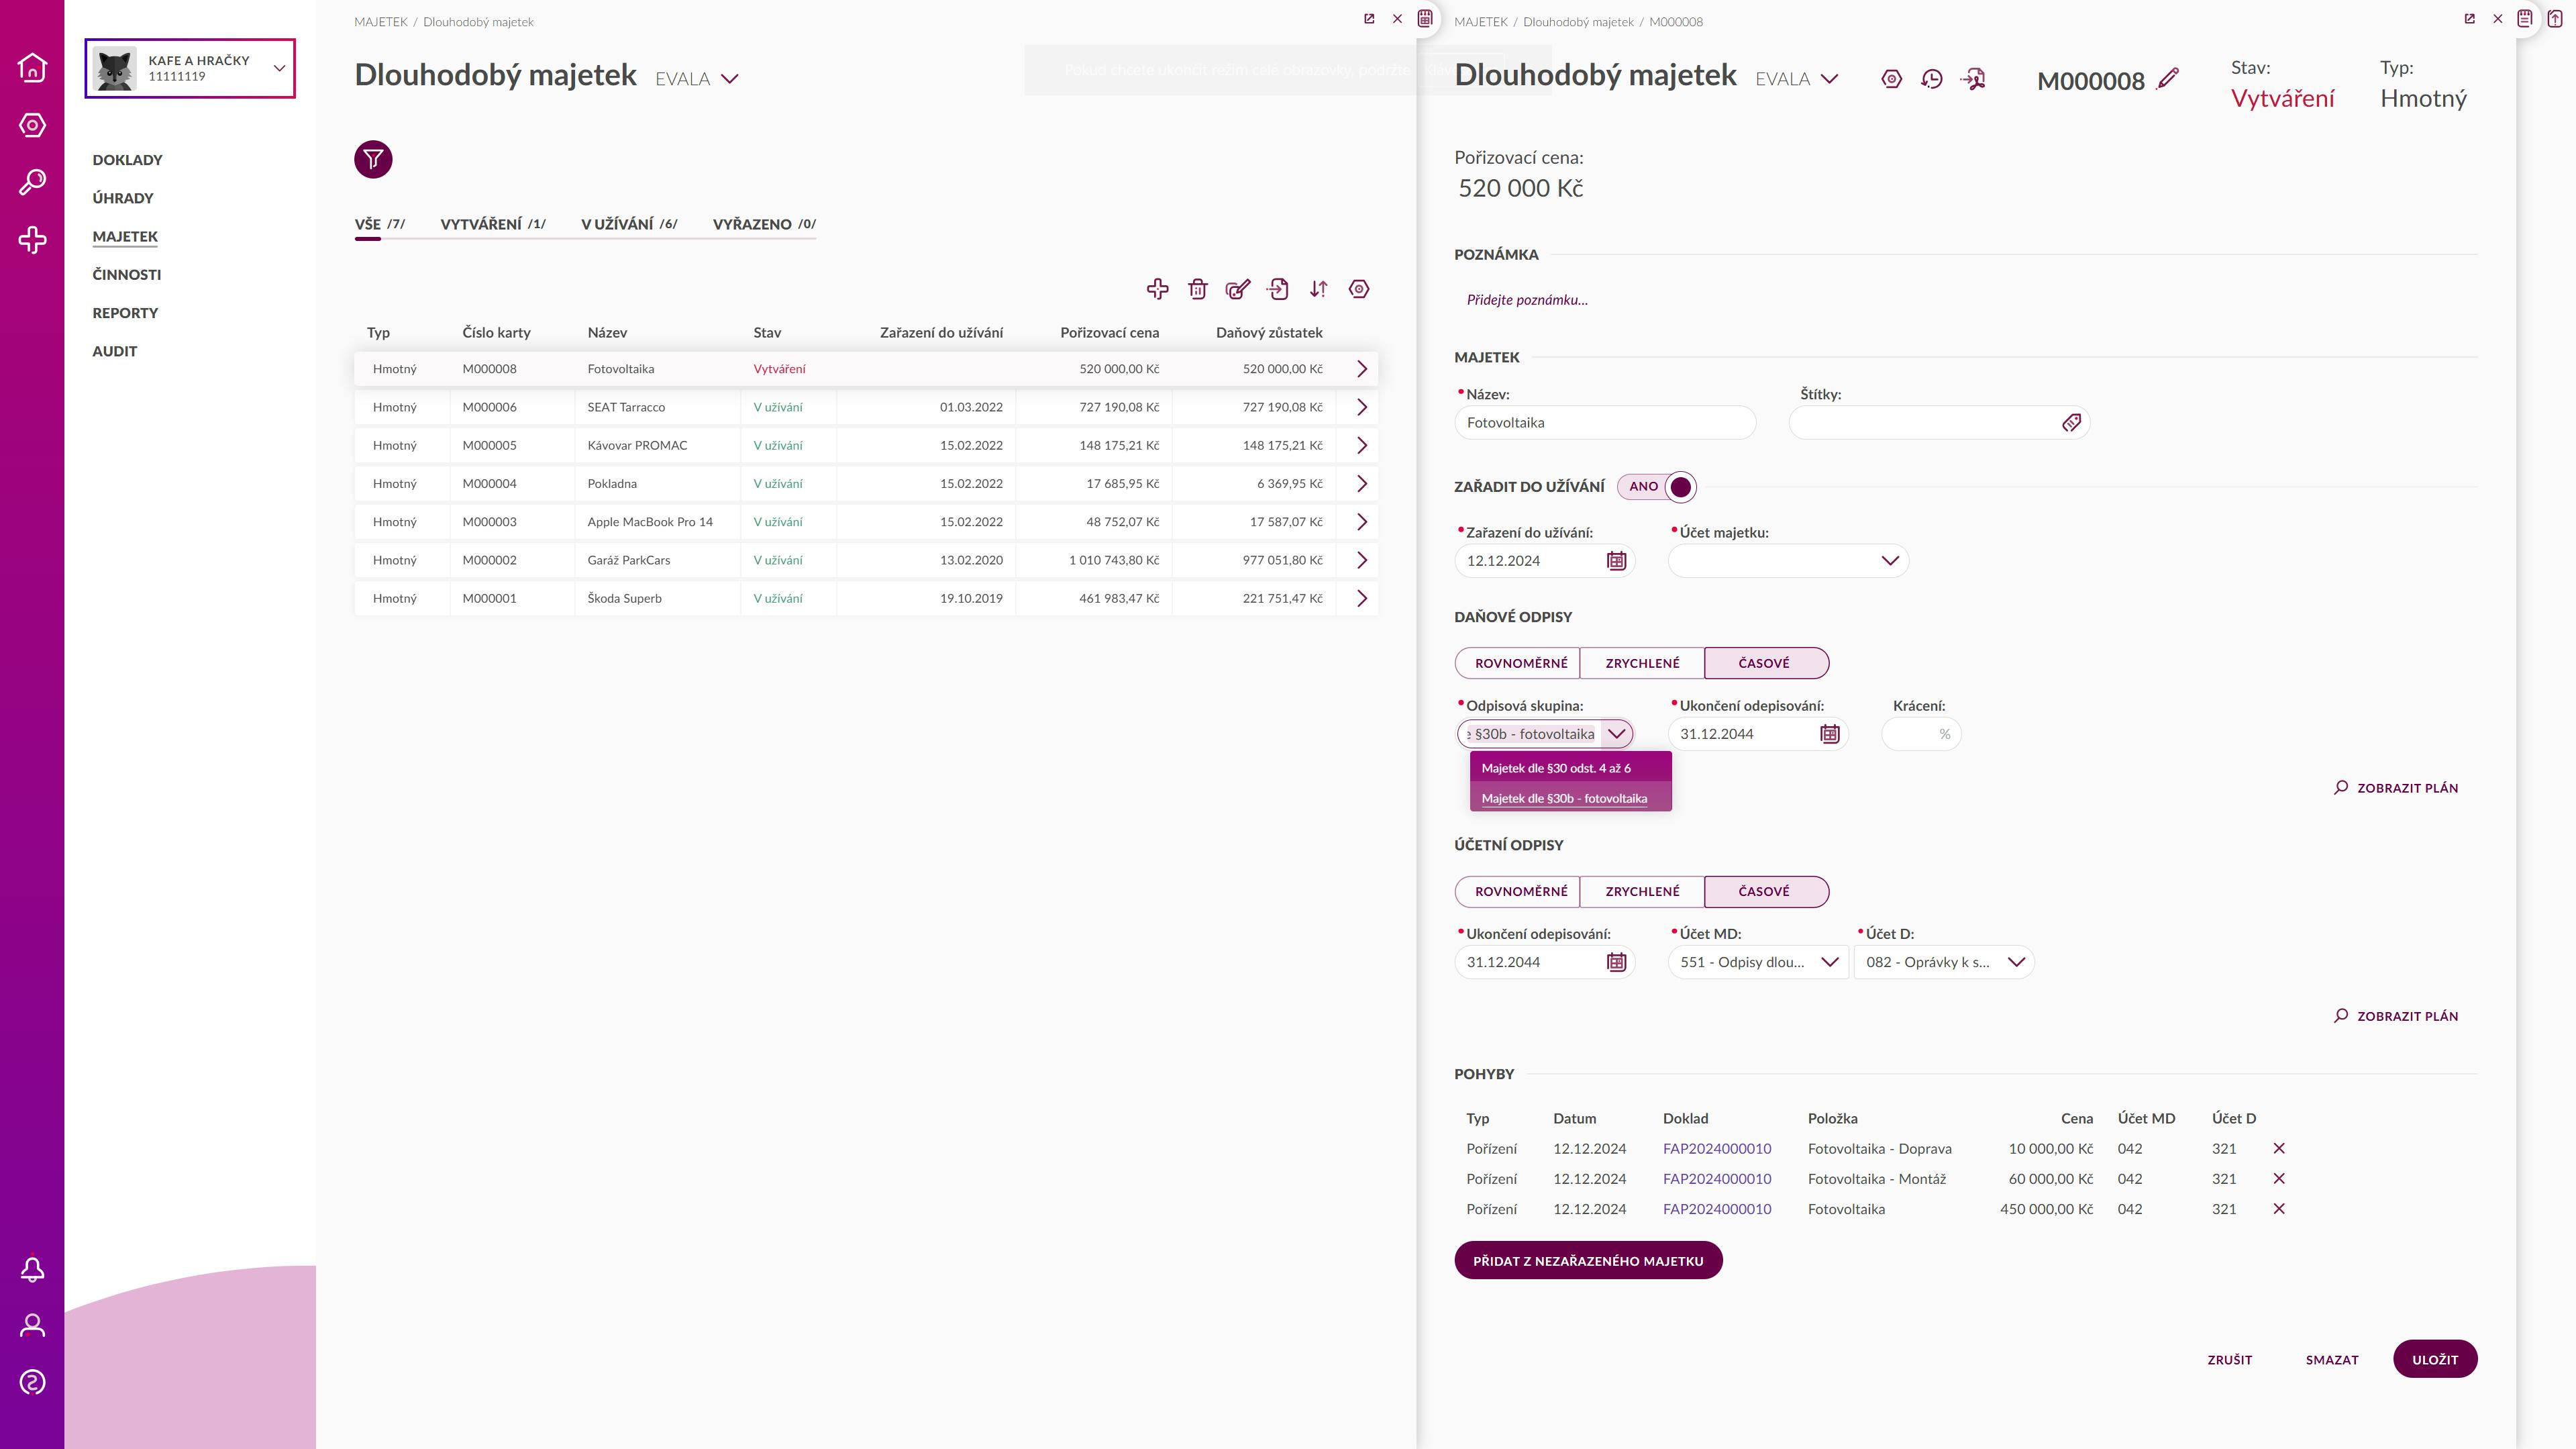The width and height of the screenshot is (2576, 1449).
Task: Open list panel in new window icon
Action: coord(1369,19)
